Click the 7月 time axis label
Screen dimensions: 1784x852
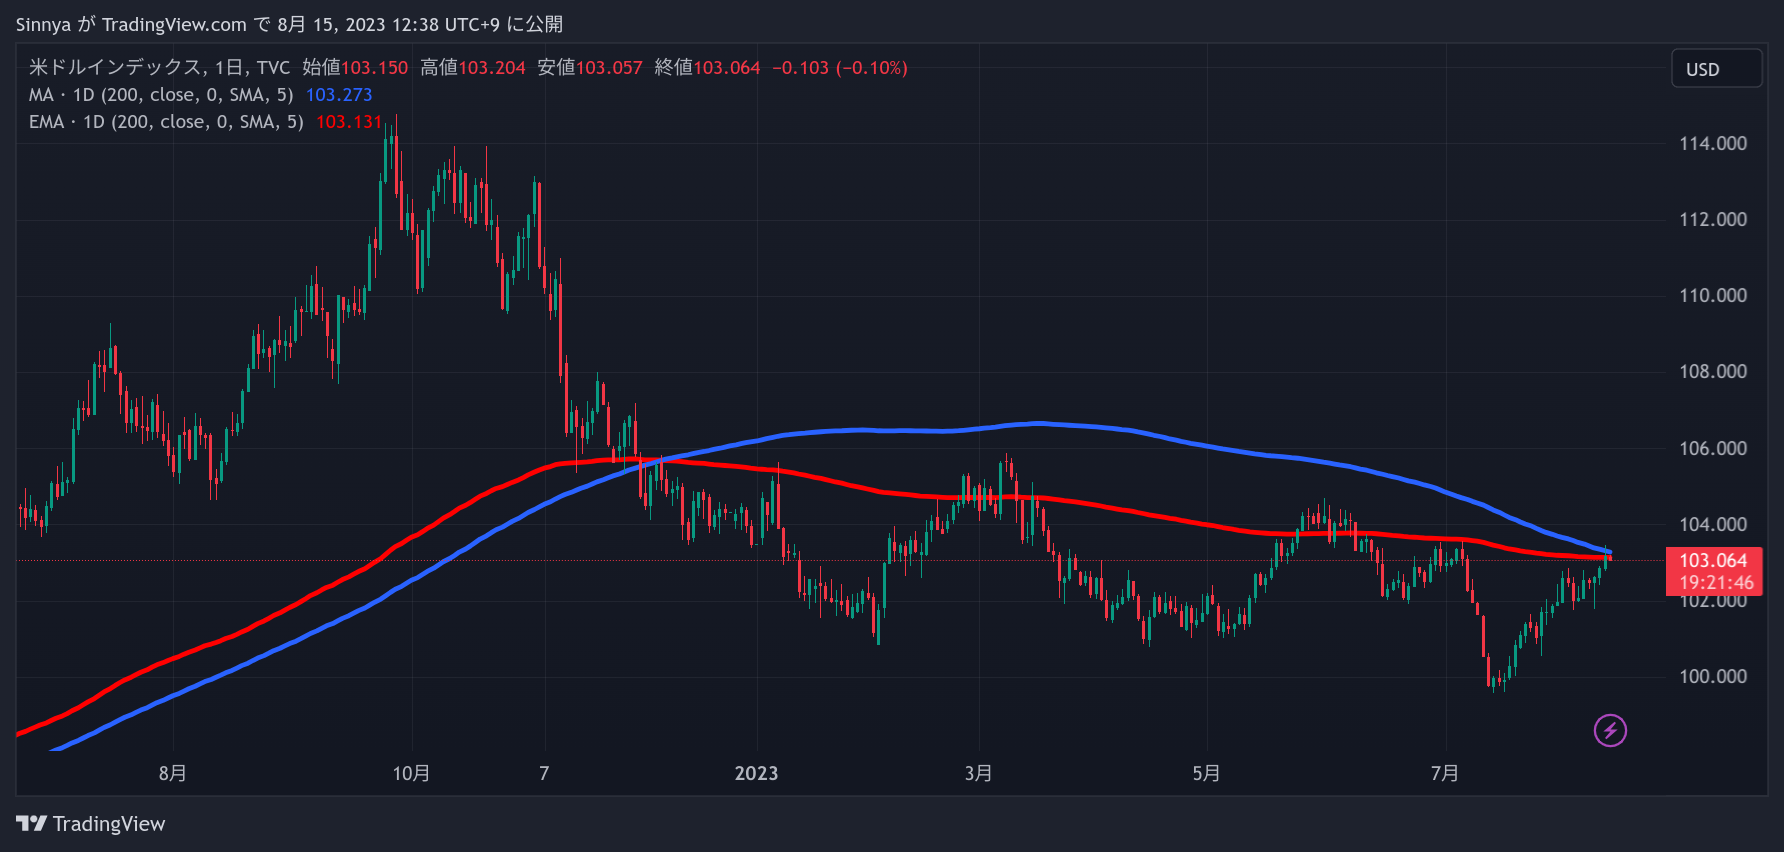pyautogui.click(x=1444, y=773)
